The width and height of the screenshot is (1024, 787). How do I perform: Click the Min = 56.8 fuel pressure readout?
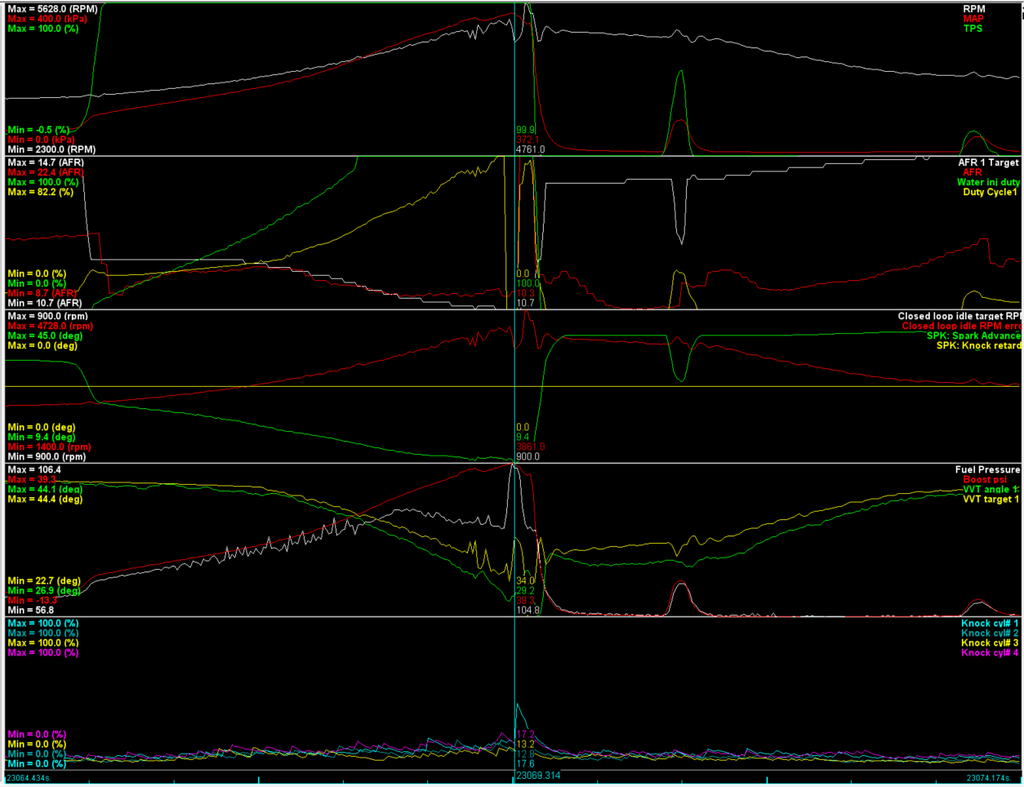tap(31, 610)
